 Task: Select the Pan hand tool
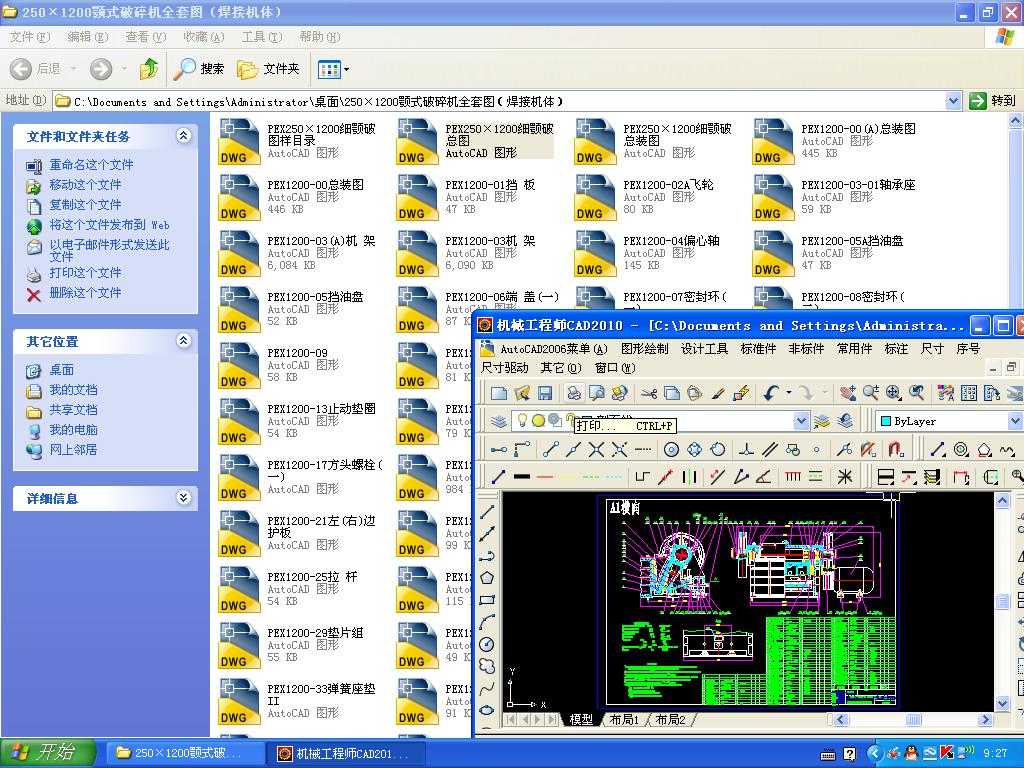(x=848, y=392)
